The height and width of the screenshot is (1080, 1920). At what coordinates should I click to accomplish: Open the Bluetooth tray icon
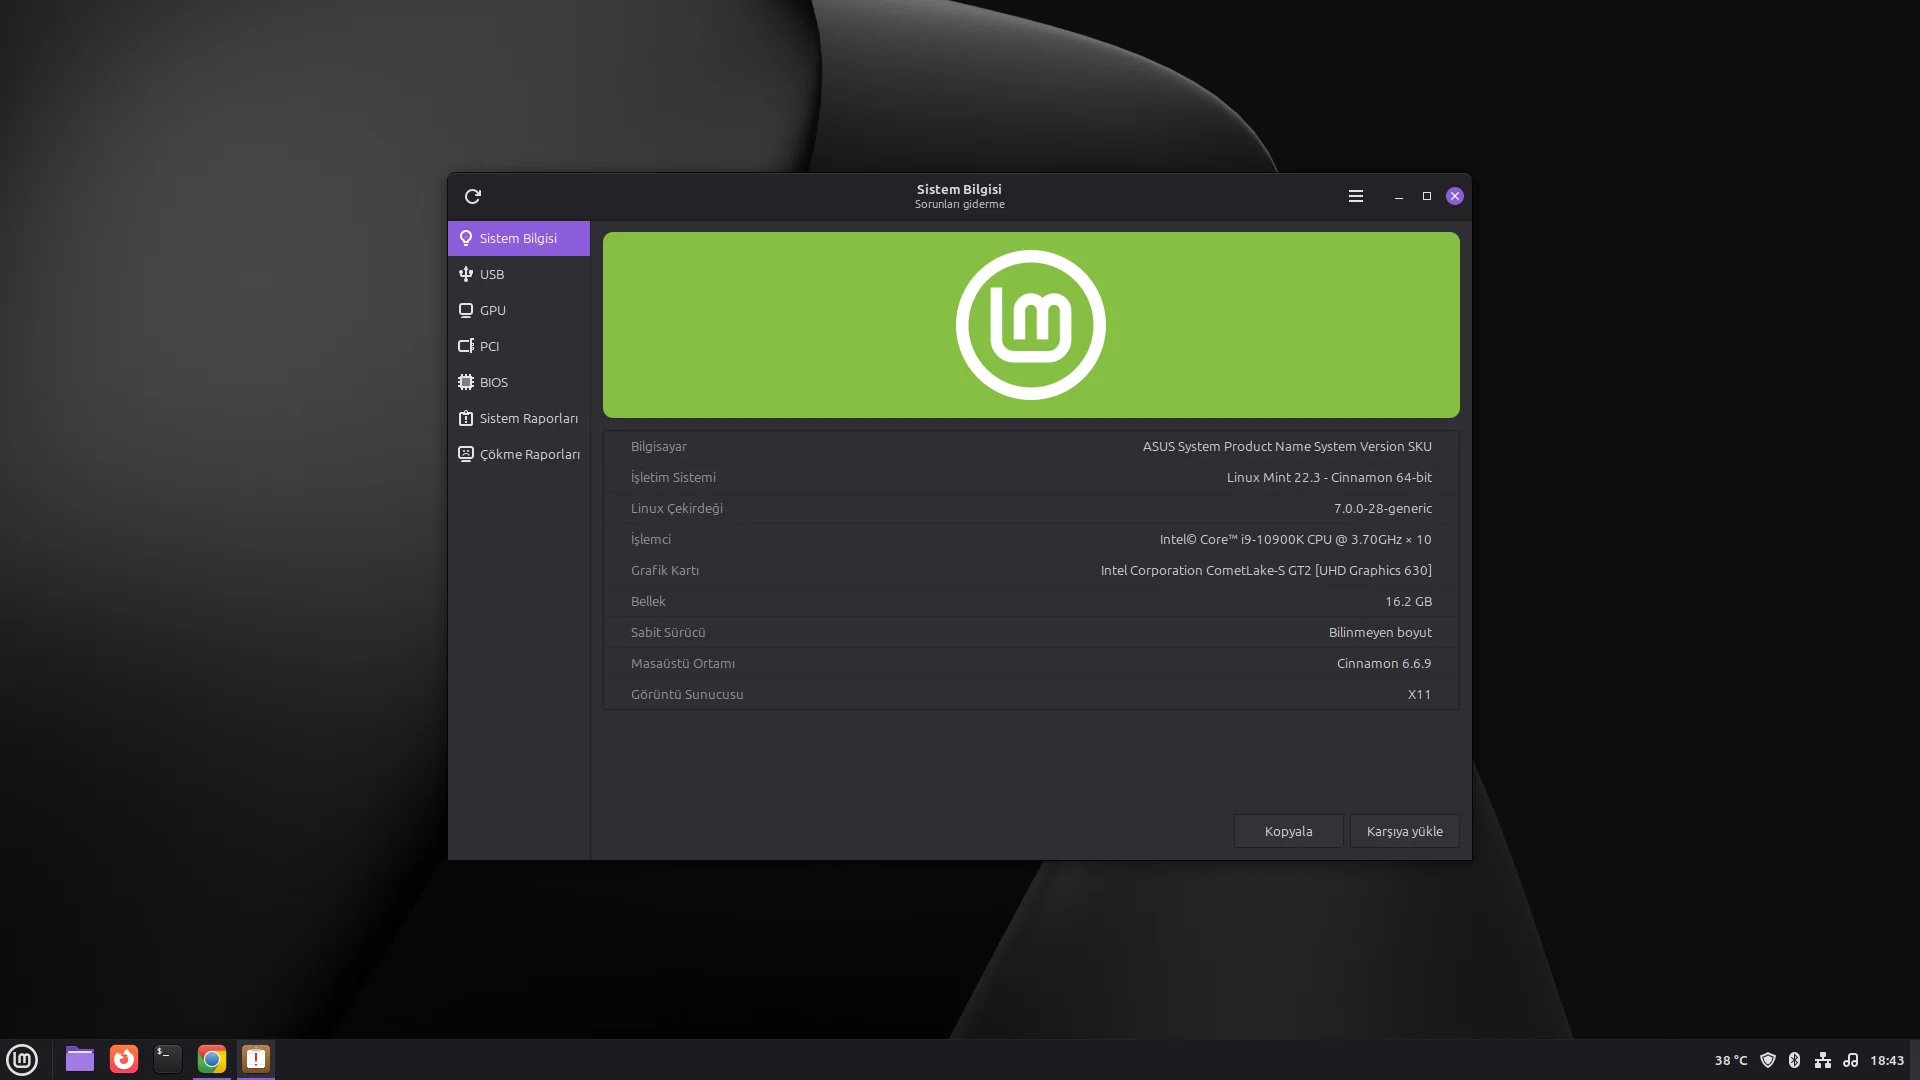tap(1795, 1060)
